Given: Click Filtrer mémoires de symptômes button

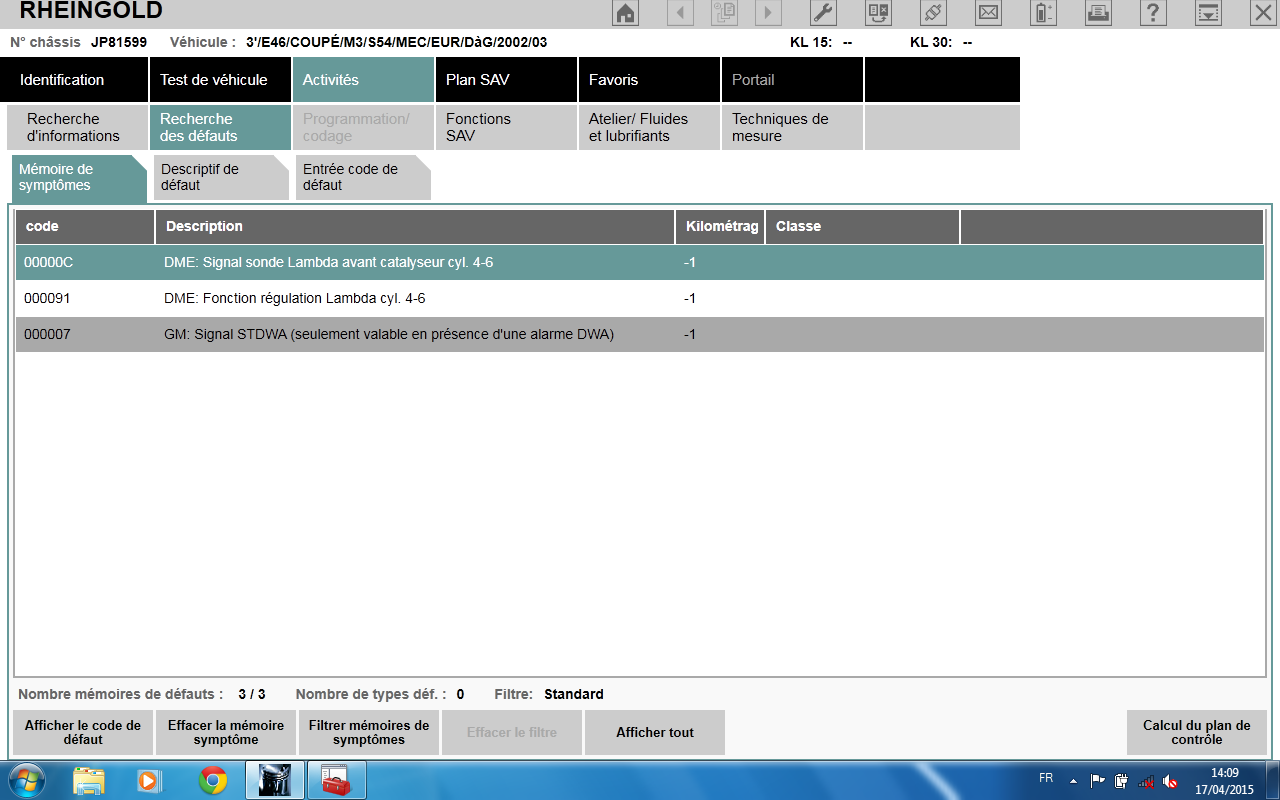Looking at the screenshot, I should coord(369,733).
